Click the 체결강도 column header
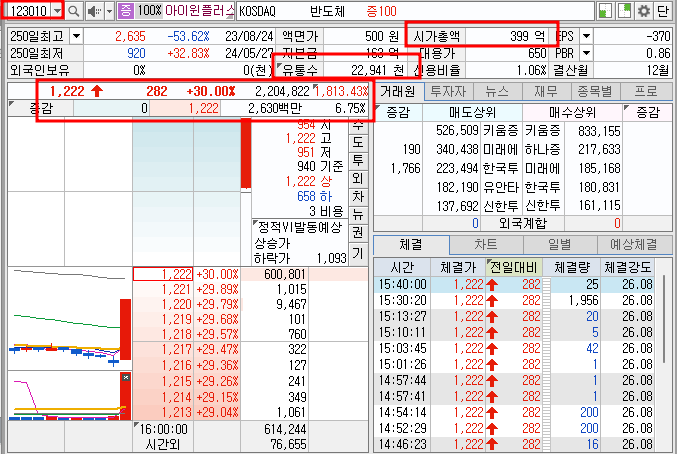The height and width of the screenshot is (454, 677). coord(627,268)
